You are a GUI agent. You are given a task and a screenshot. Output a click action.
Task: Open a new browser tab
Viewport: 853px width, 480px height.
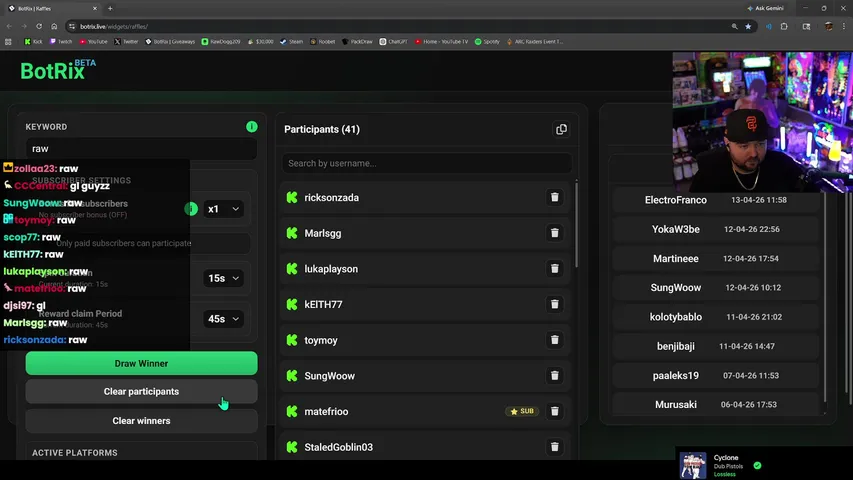point(110,8)
